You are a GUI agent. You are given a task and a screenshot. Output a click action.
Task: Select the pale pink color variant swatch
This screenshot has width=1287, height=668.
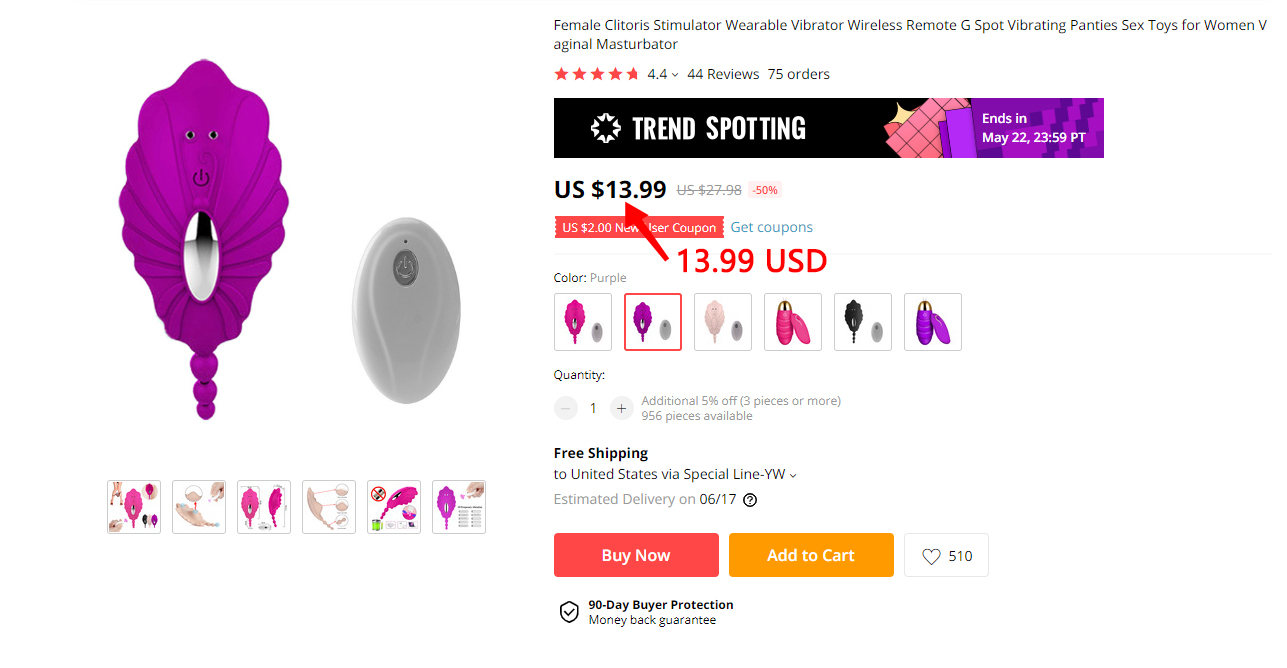coord(723,322)
